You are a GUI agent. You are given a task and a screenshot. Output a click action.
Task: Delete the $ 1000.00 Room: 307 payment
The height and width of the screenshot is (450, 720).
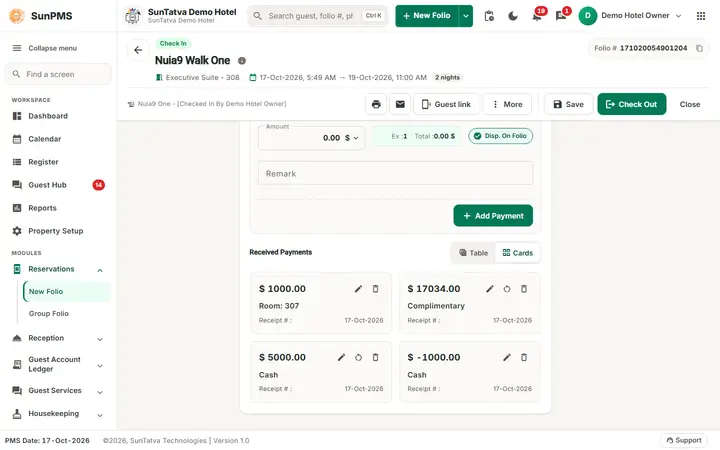coord(375,289)
